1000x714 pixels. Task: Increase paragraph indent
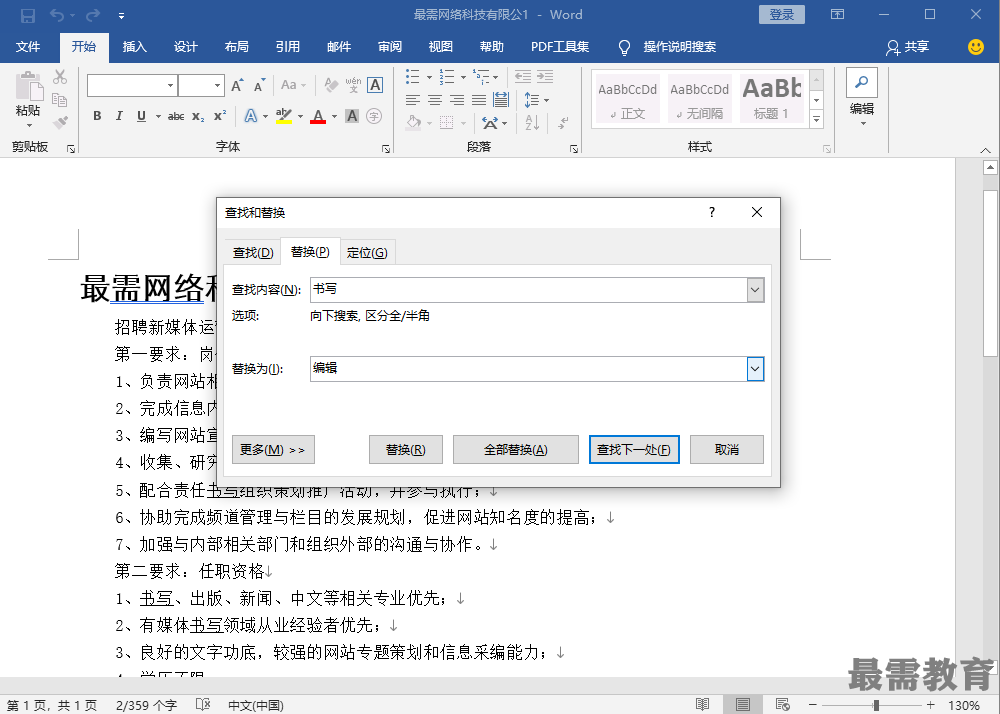[545, 77]
